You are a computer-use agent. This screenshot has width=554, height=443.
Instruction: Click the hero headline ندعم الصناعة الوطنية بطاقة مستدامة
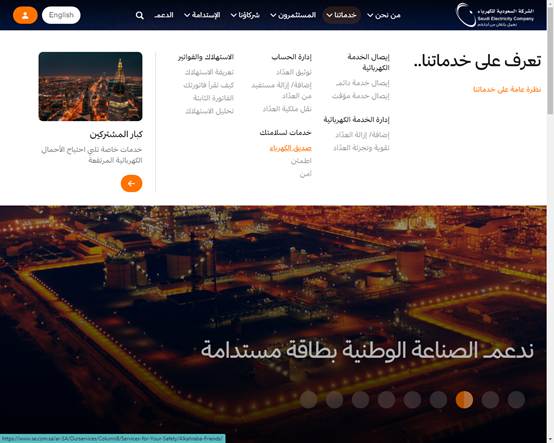(x=367, y=350)
